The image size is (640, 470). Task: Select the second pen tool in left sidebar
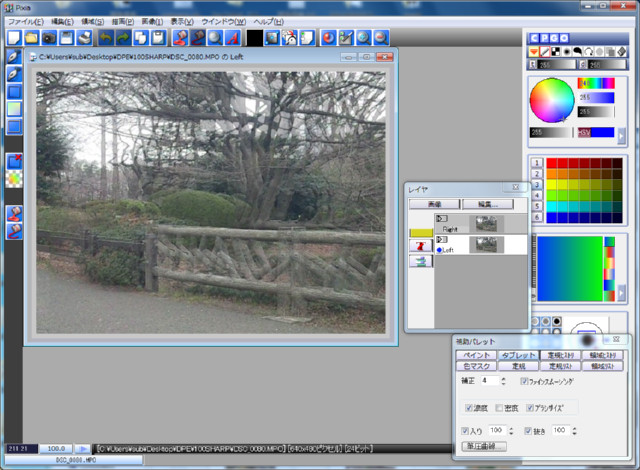coord(14,74)
